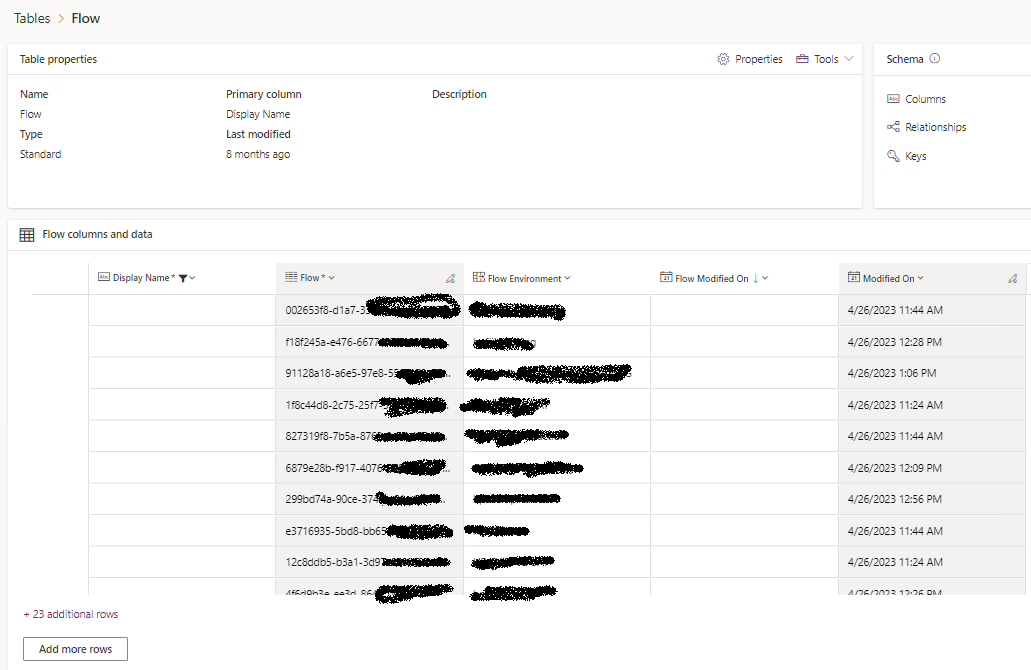
Task: Select Flow in the breadcrumb trail
Action: [x=85, y=18]
